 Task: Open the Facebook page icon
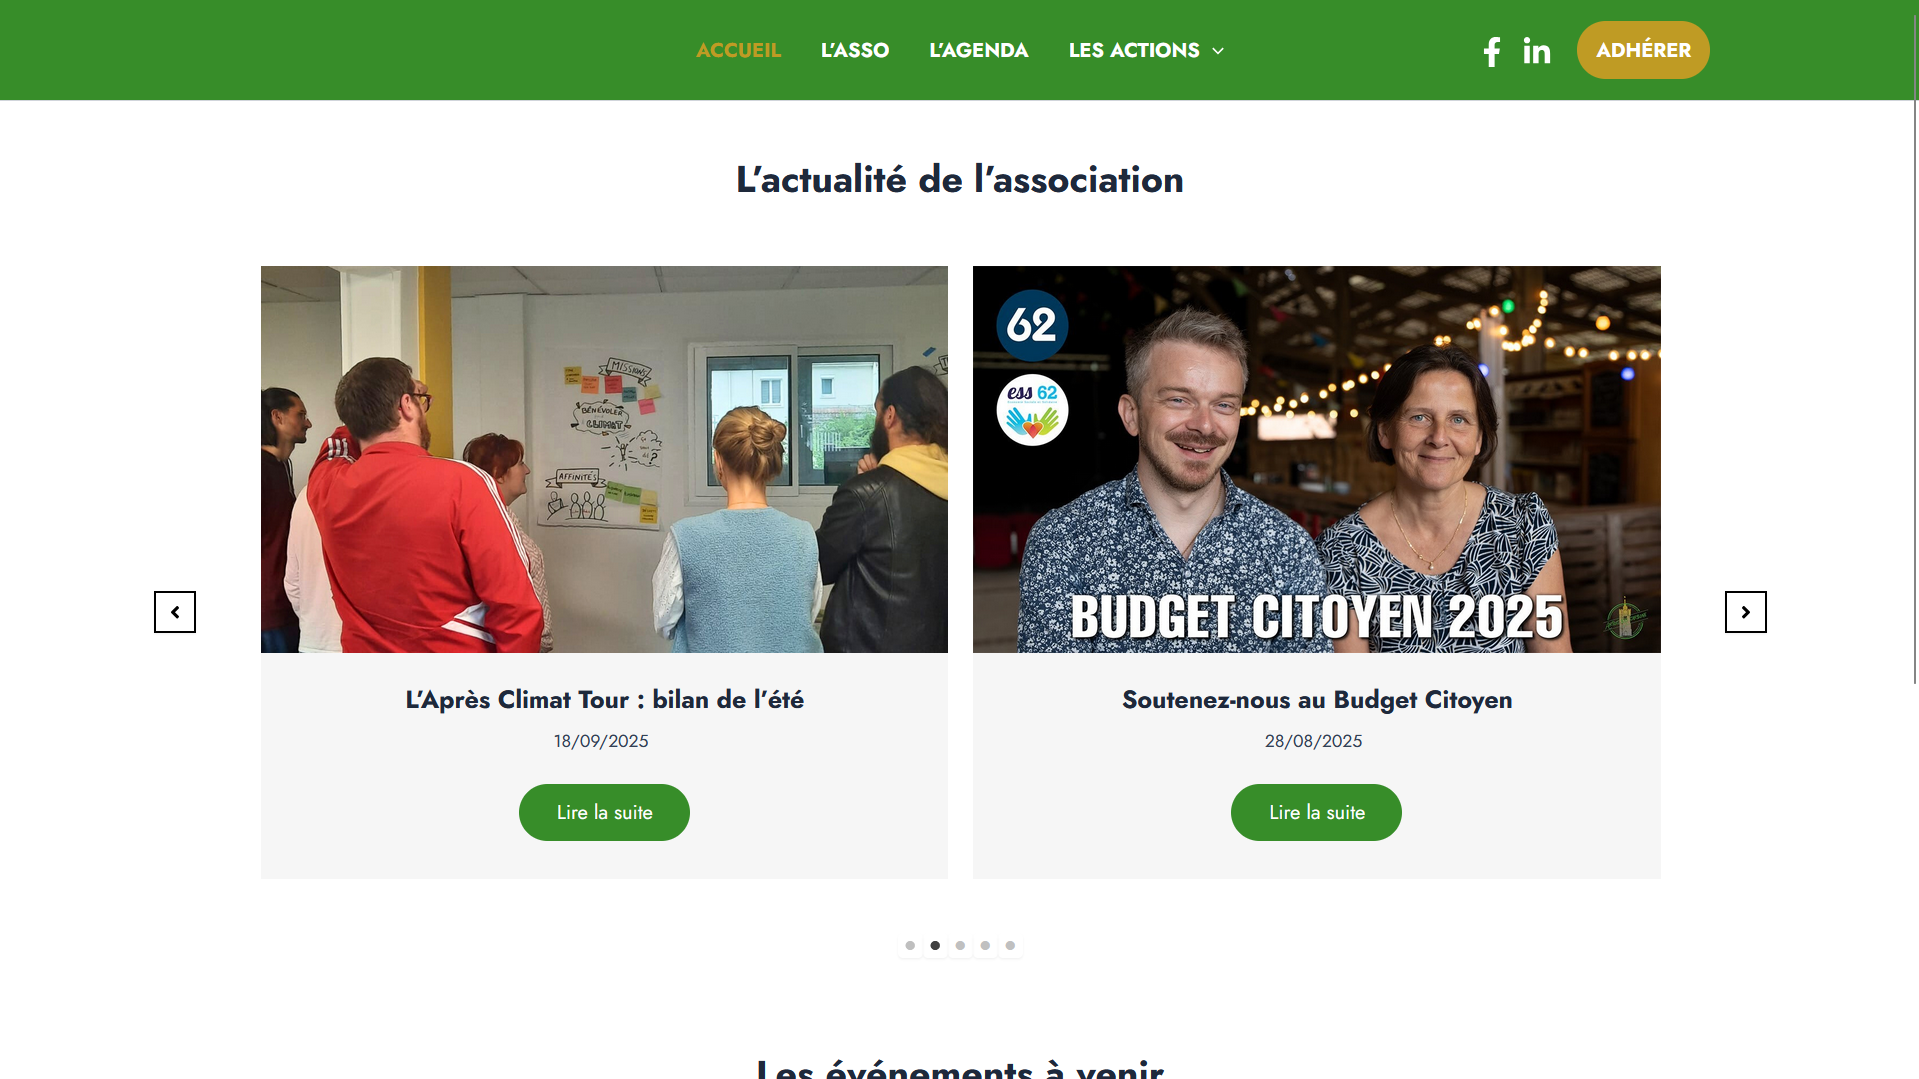[x=1491, y=51]
